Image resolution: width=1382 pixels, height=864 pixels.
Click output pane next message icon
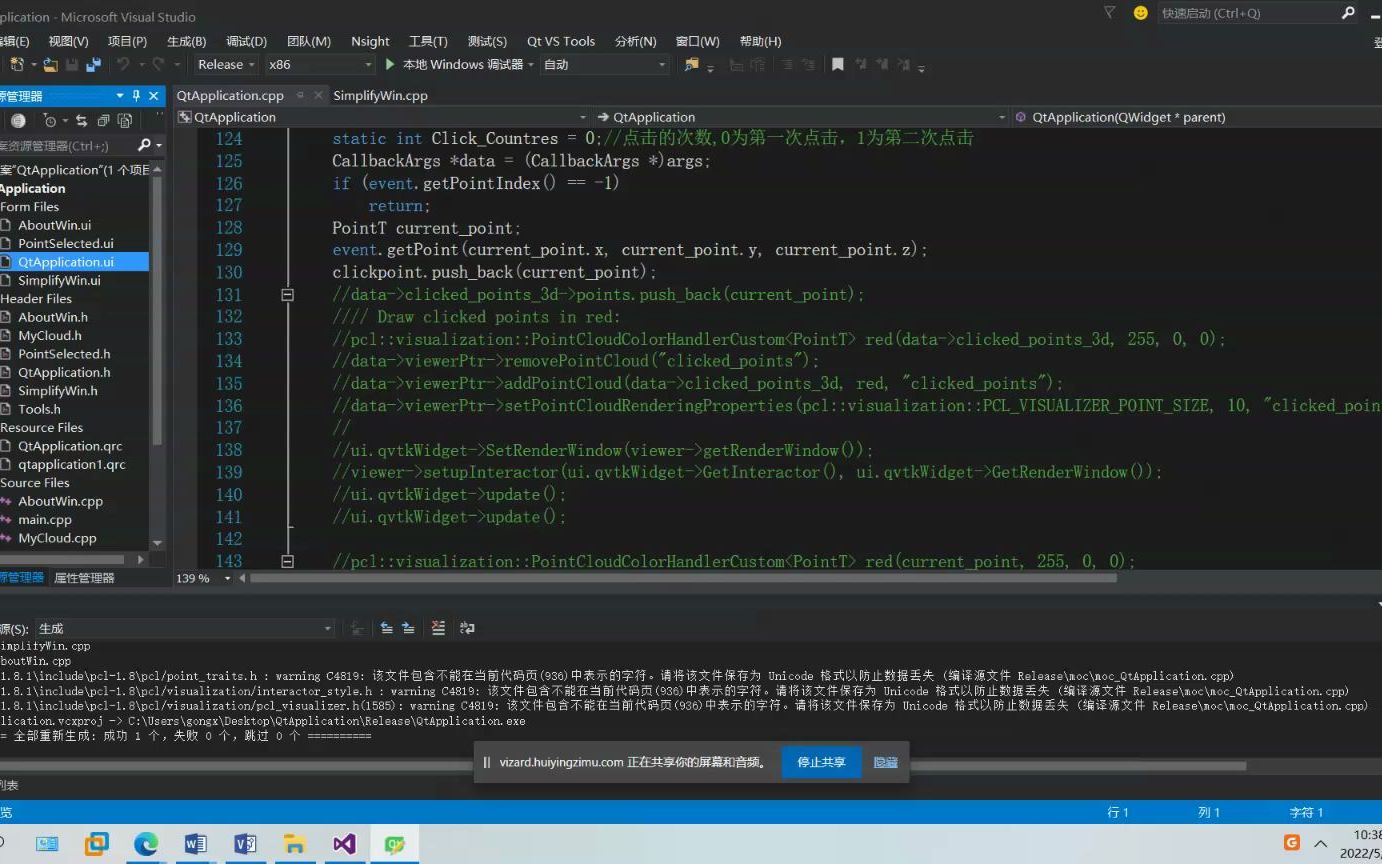[x=408, y=628]
